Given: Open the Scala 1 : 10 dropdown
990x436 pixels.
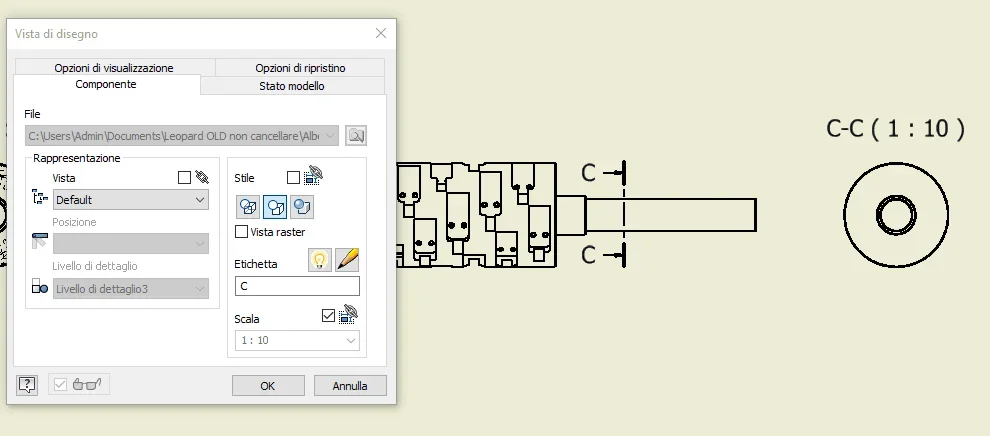Looking at the screenshot, I should (x=297, y=341).
